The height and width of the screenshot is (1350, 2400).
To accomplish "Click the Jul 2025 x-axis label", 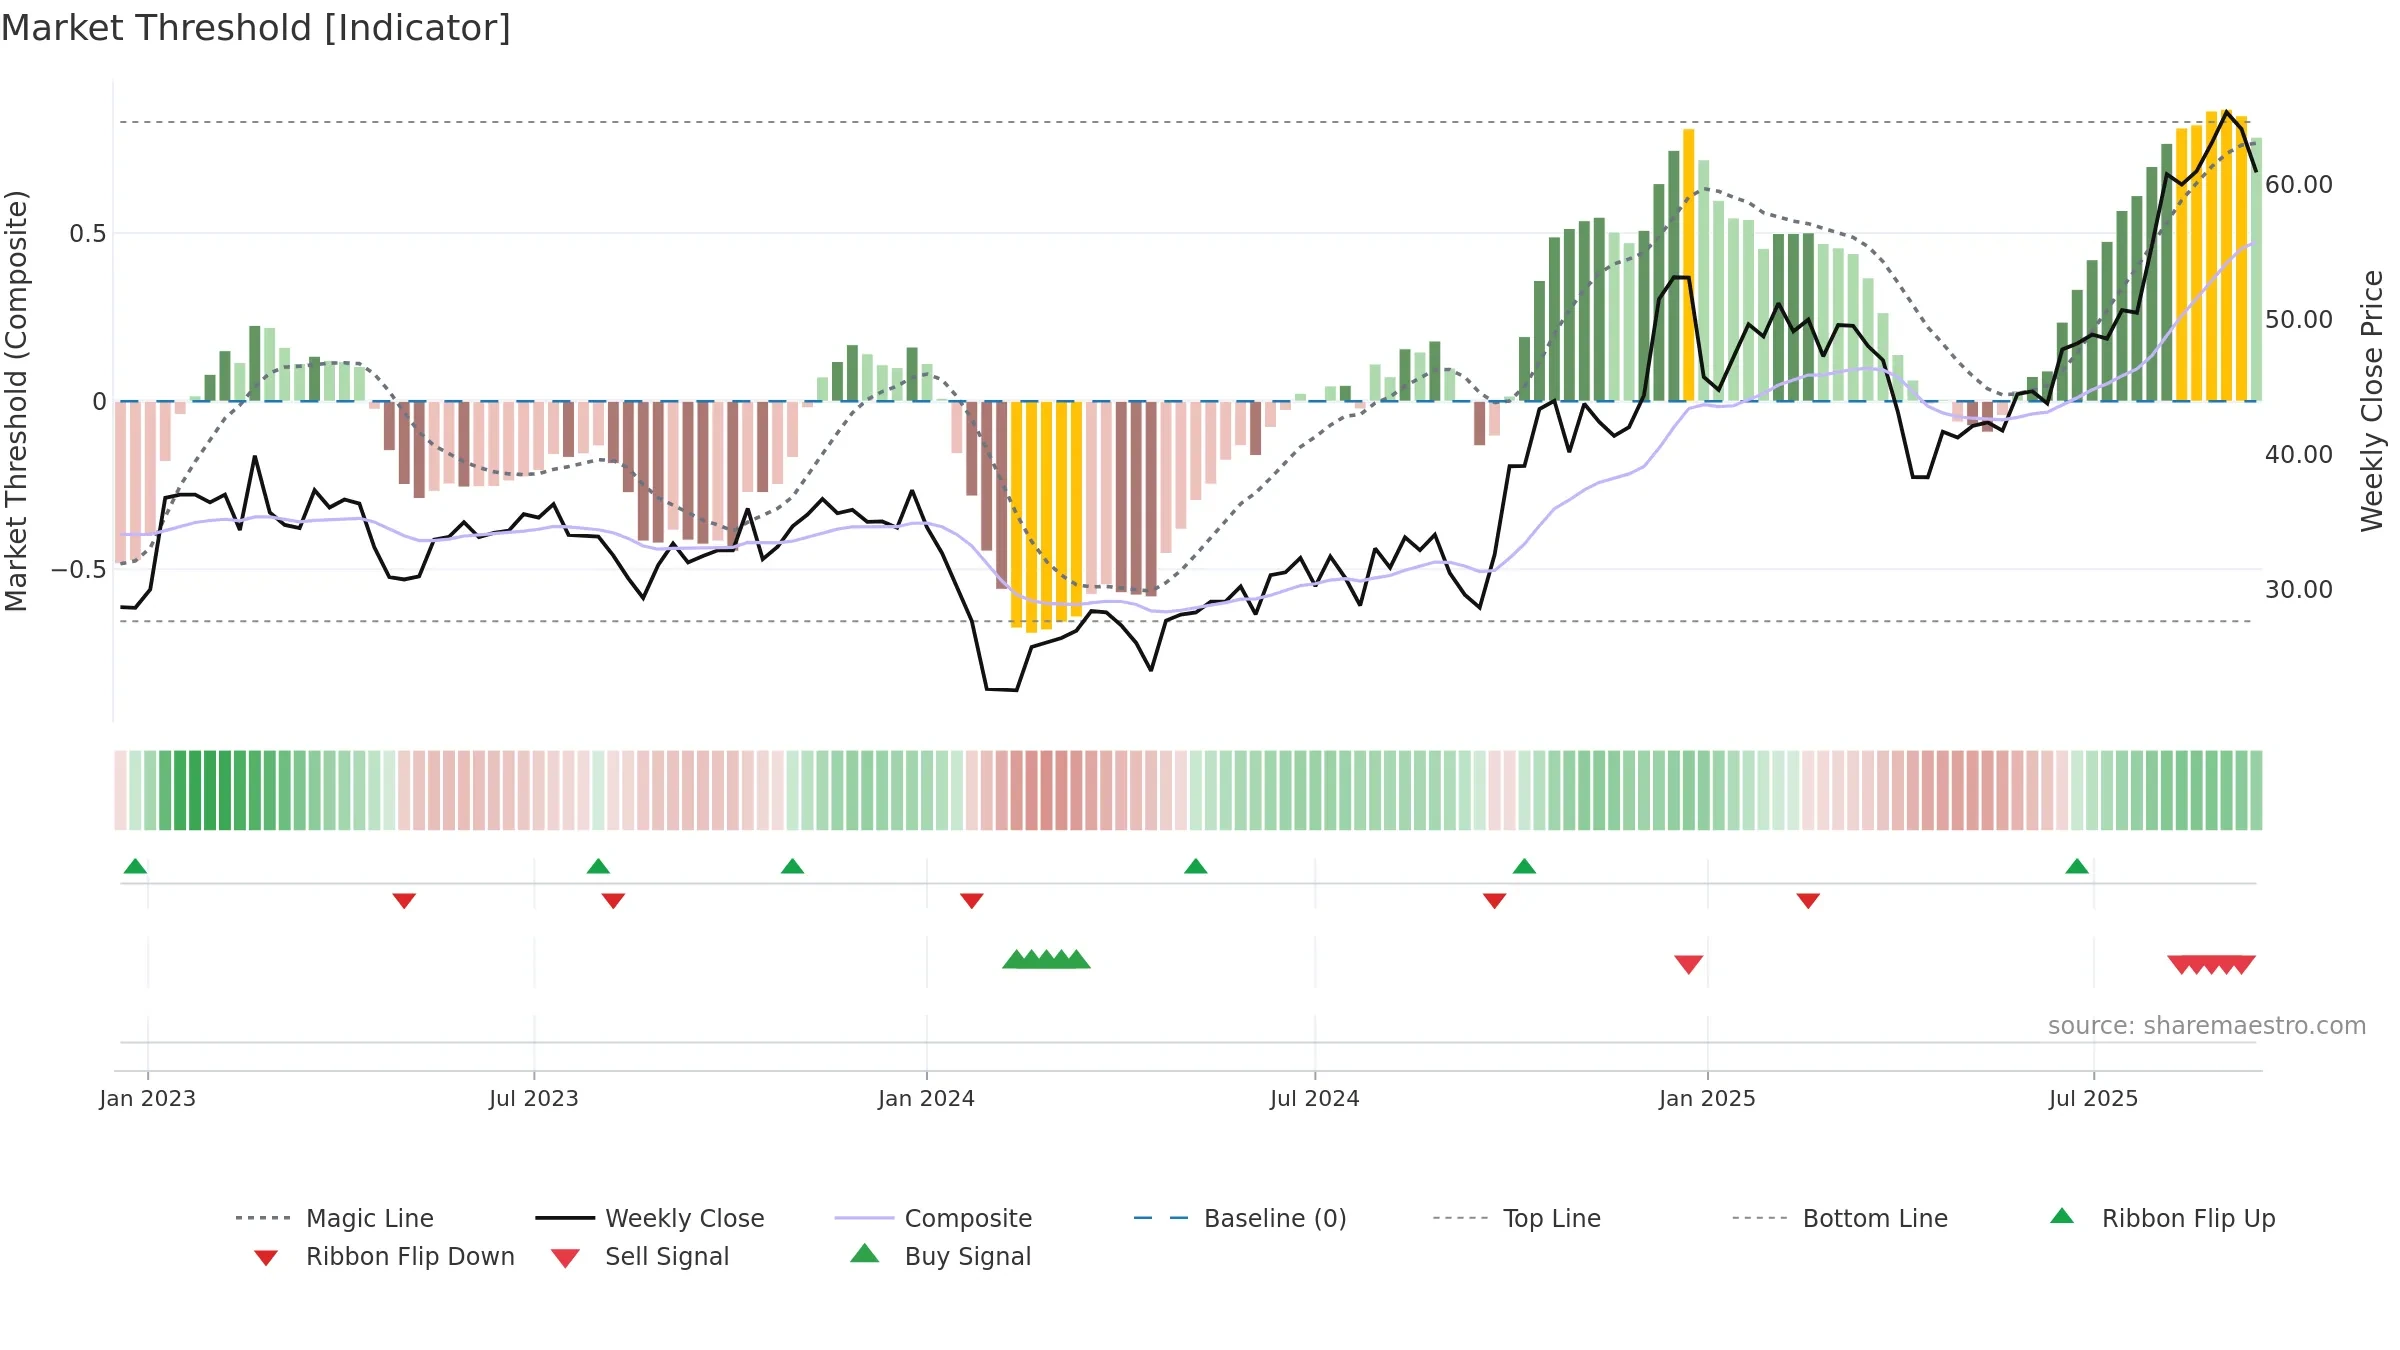I will [2094, 1098].
